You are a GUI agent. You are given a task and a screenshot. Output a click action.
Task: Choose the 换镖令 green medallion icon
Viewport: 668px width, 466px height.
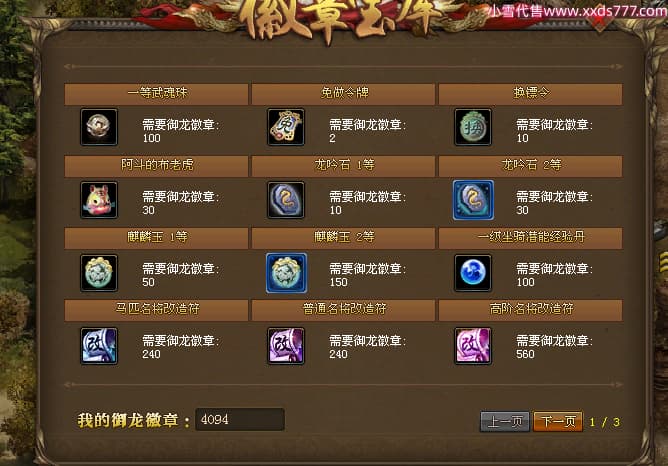point(473,127)
